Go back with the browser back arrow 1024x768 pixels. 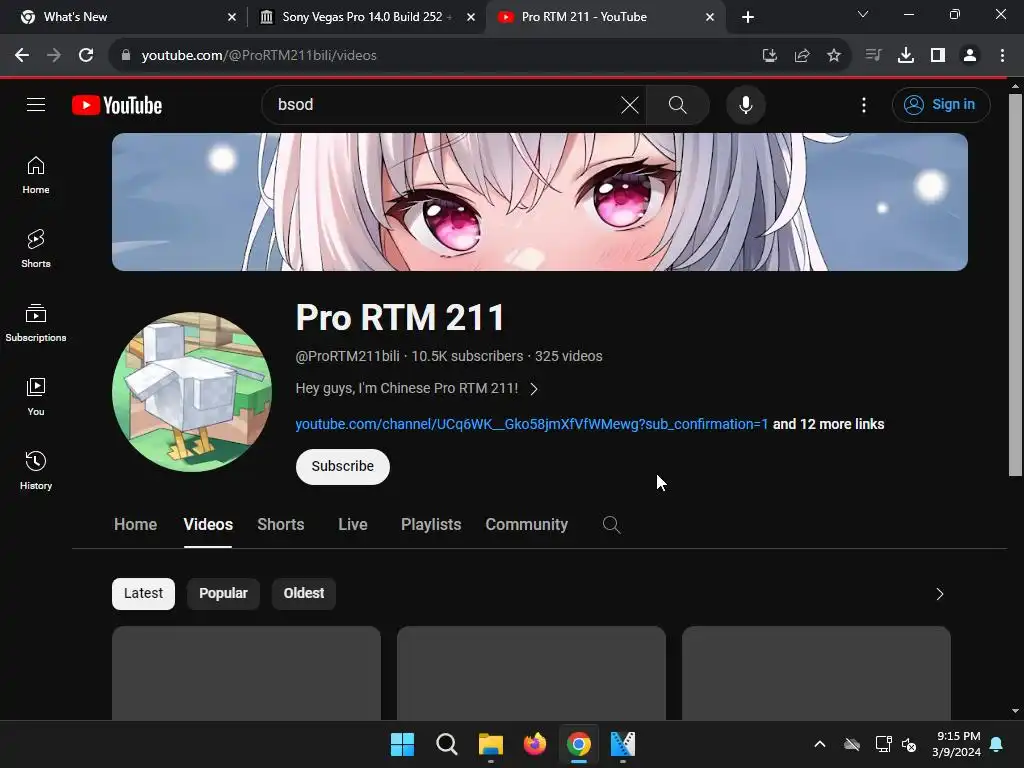22,56
